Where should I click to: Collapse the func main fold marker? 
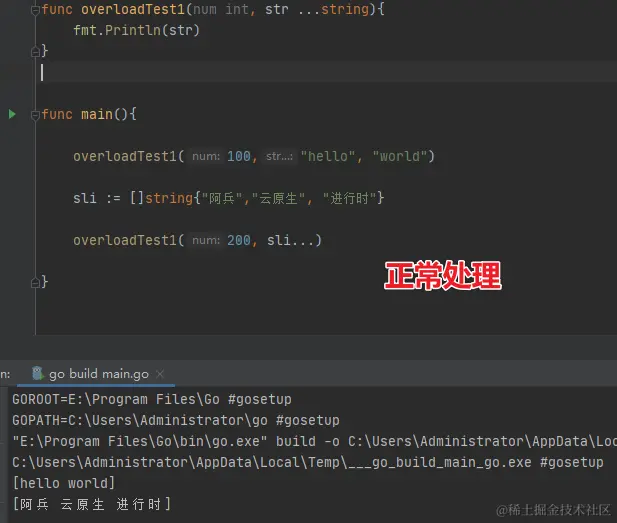pyautogui.click(x=35, y=115)
